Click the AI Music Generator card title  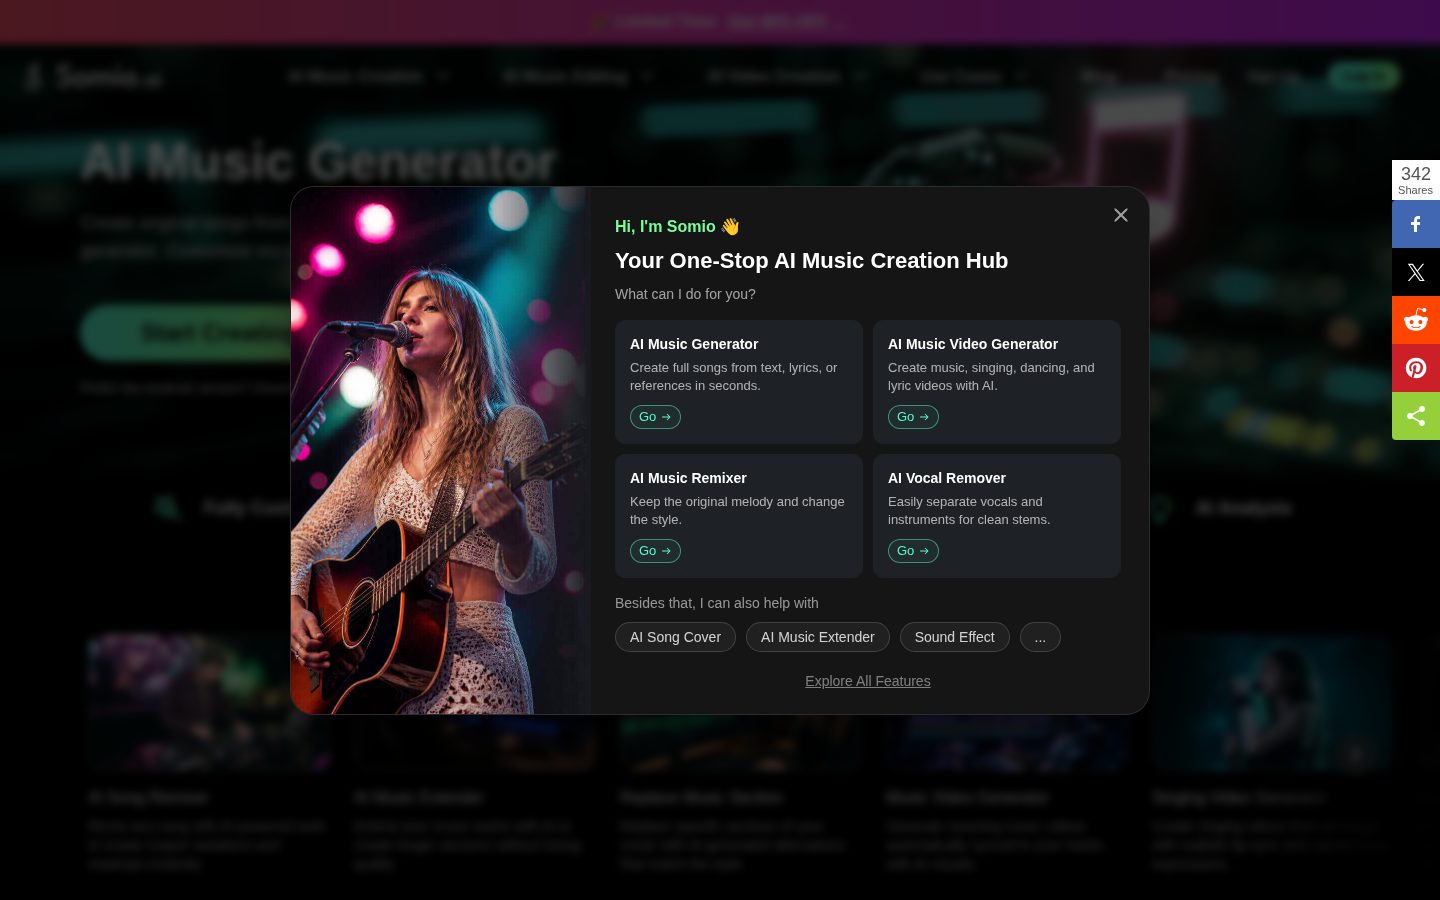pyautogui.click(x=694, y=344)
